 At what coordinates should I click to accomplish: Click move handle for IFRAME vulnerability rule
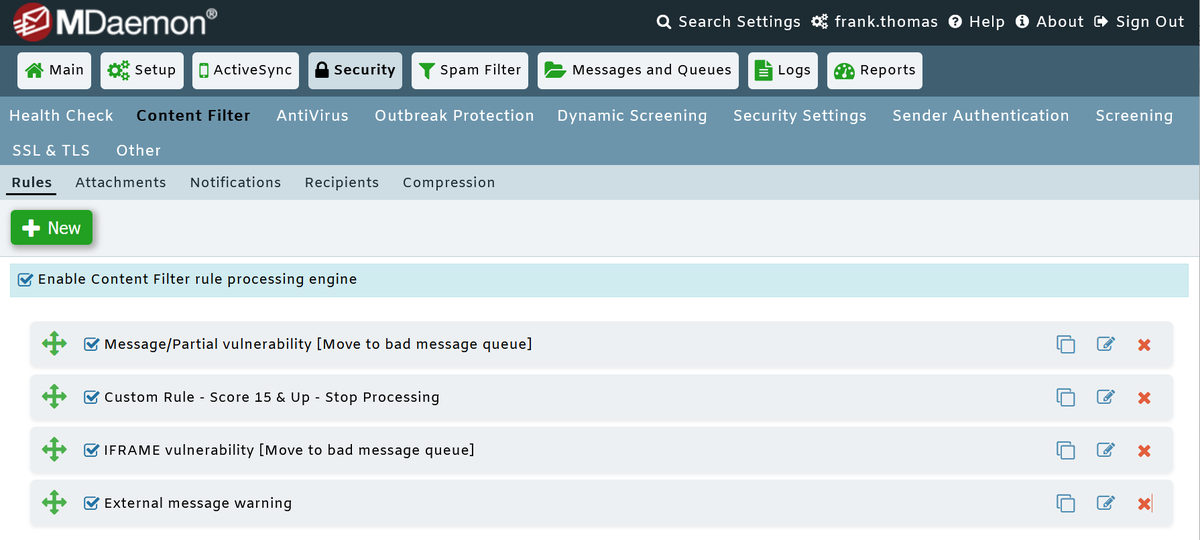click(54, 450)
